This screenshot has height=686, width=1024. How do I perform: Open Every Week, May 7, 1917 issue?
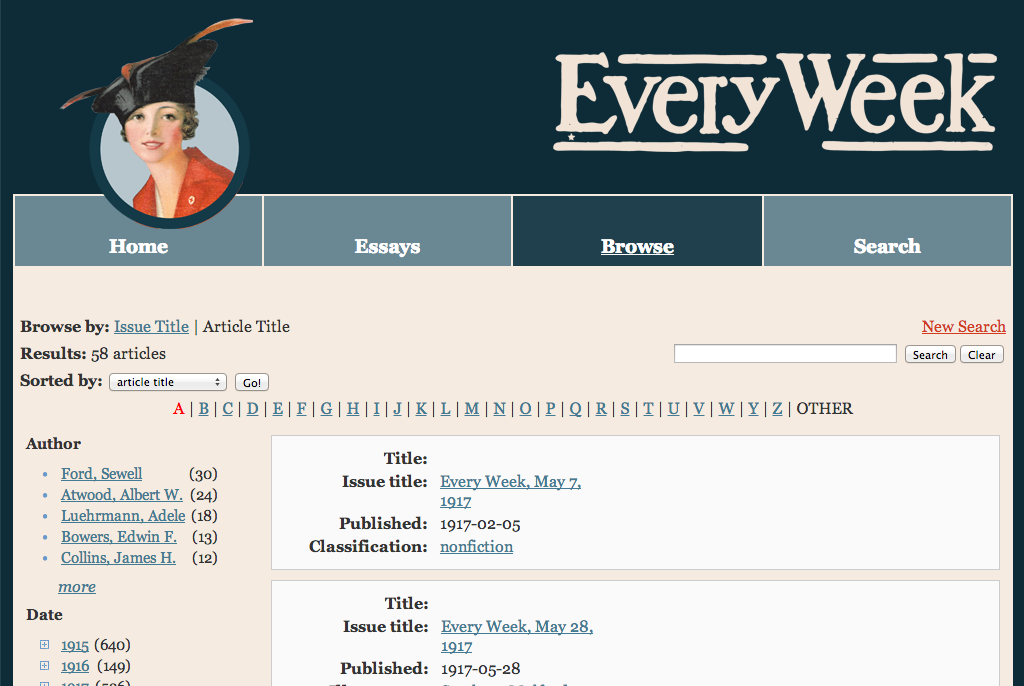[x=510, y=482]
